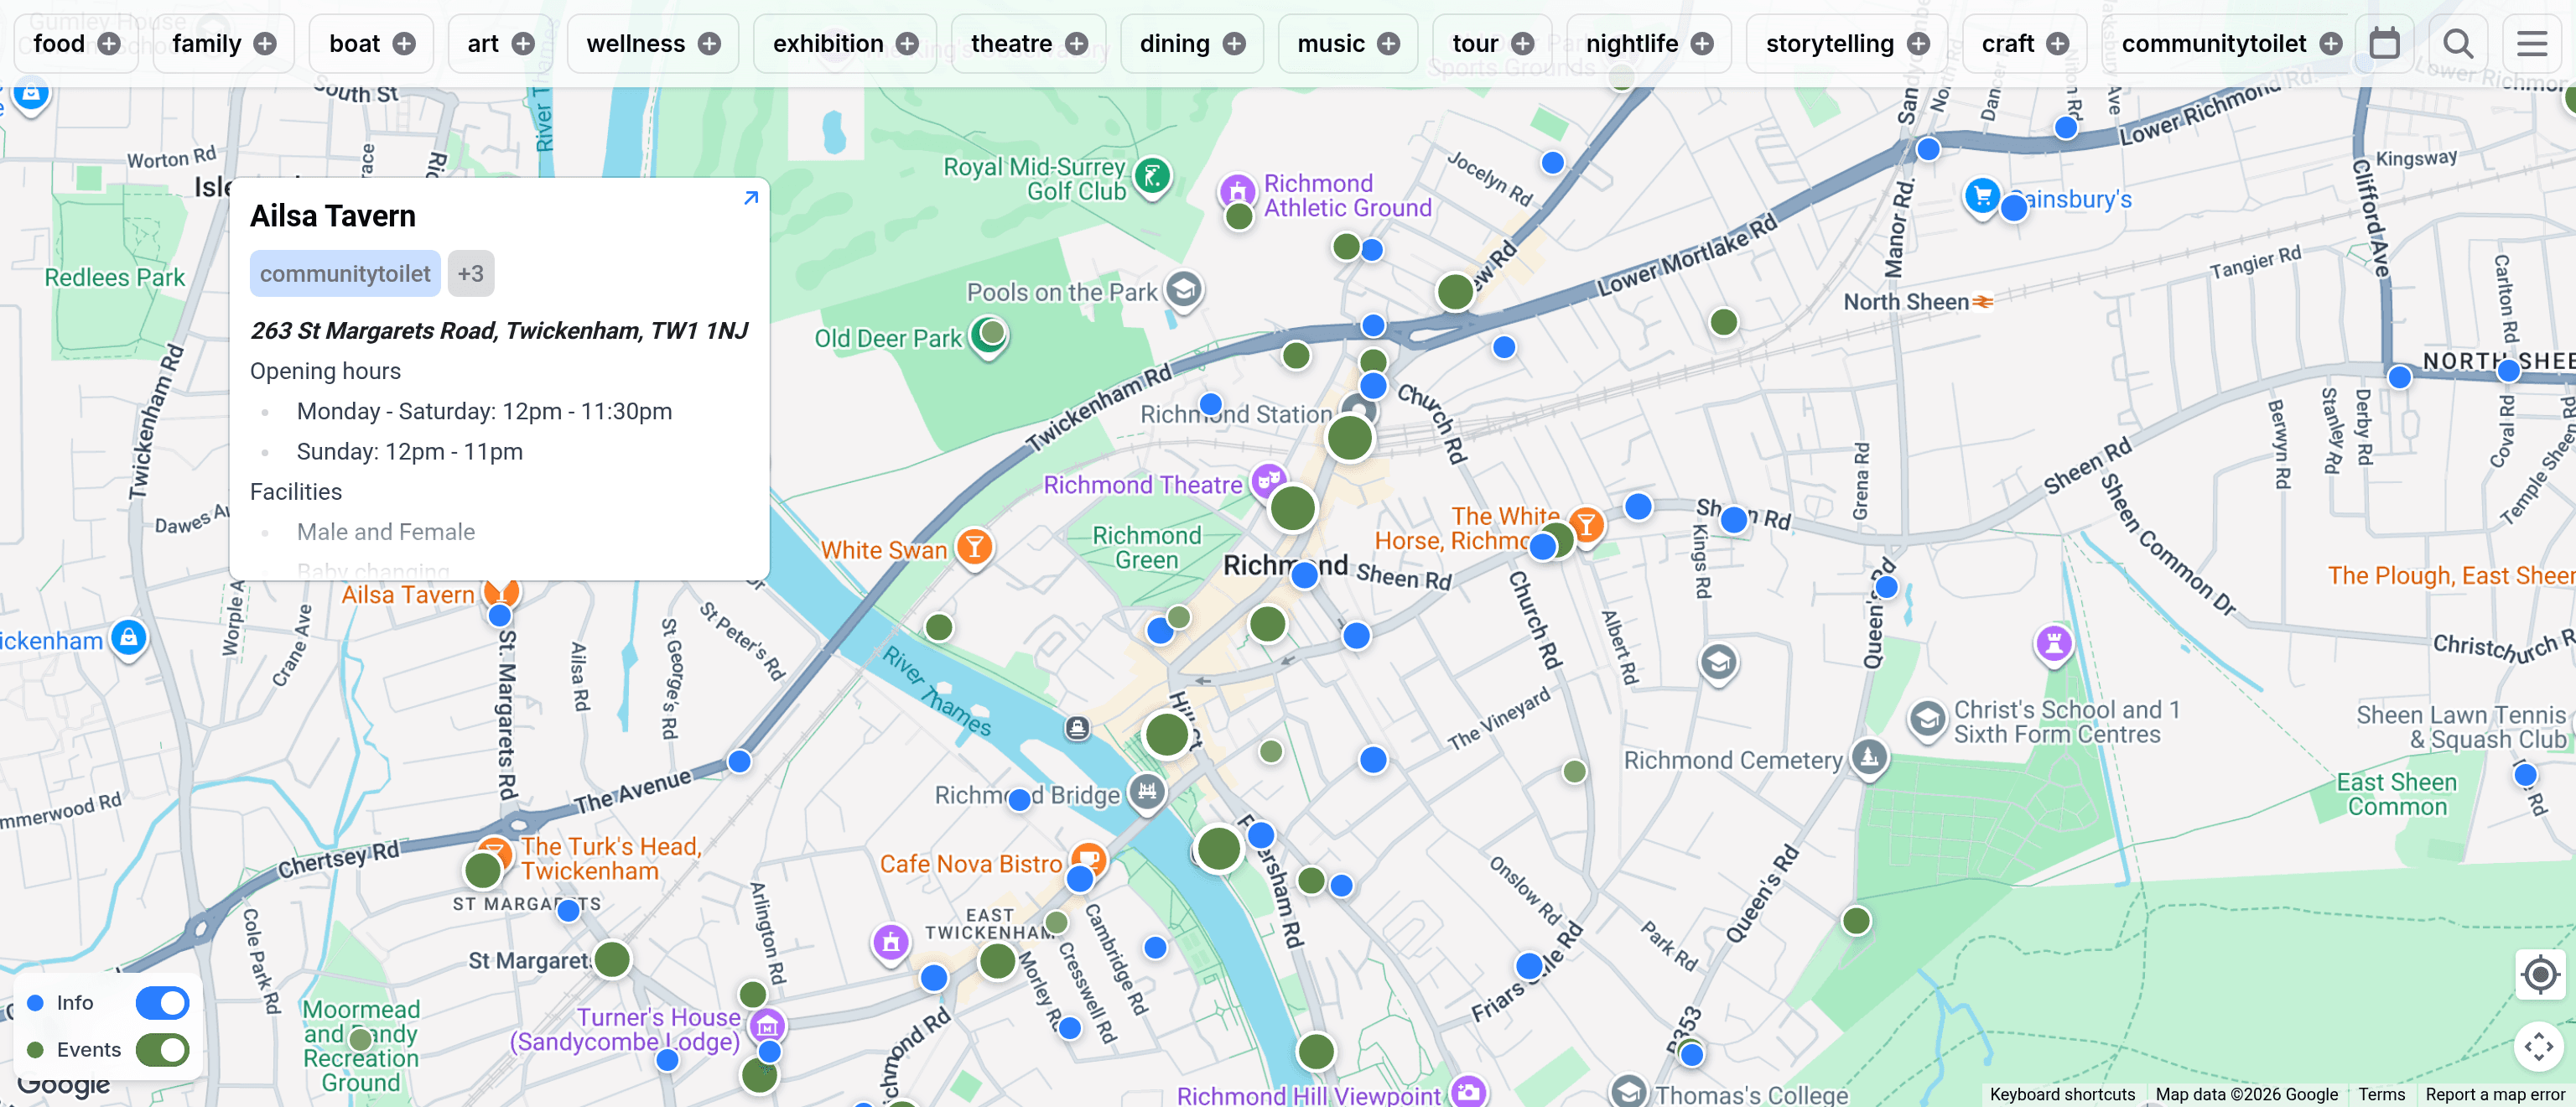The height and width of the screenshot is (1107, 2576).
Task: Click the address 263 St Margarets Road text
Action: (x=499, y=331)
